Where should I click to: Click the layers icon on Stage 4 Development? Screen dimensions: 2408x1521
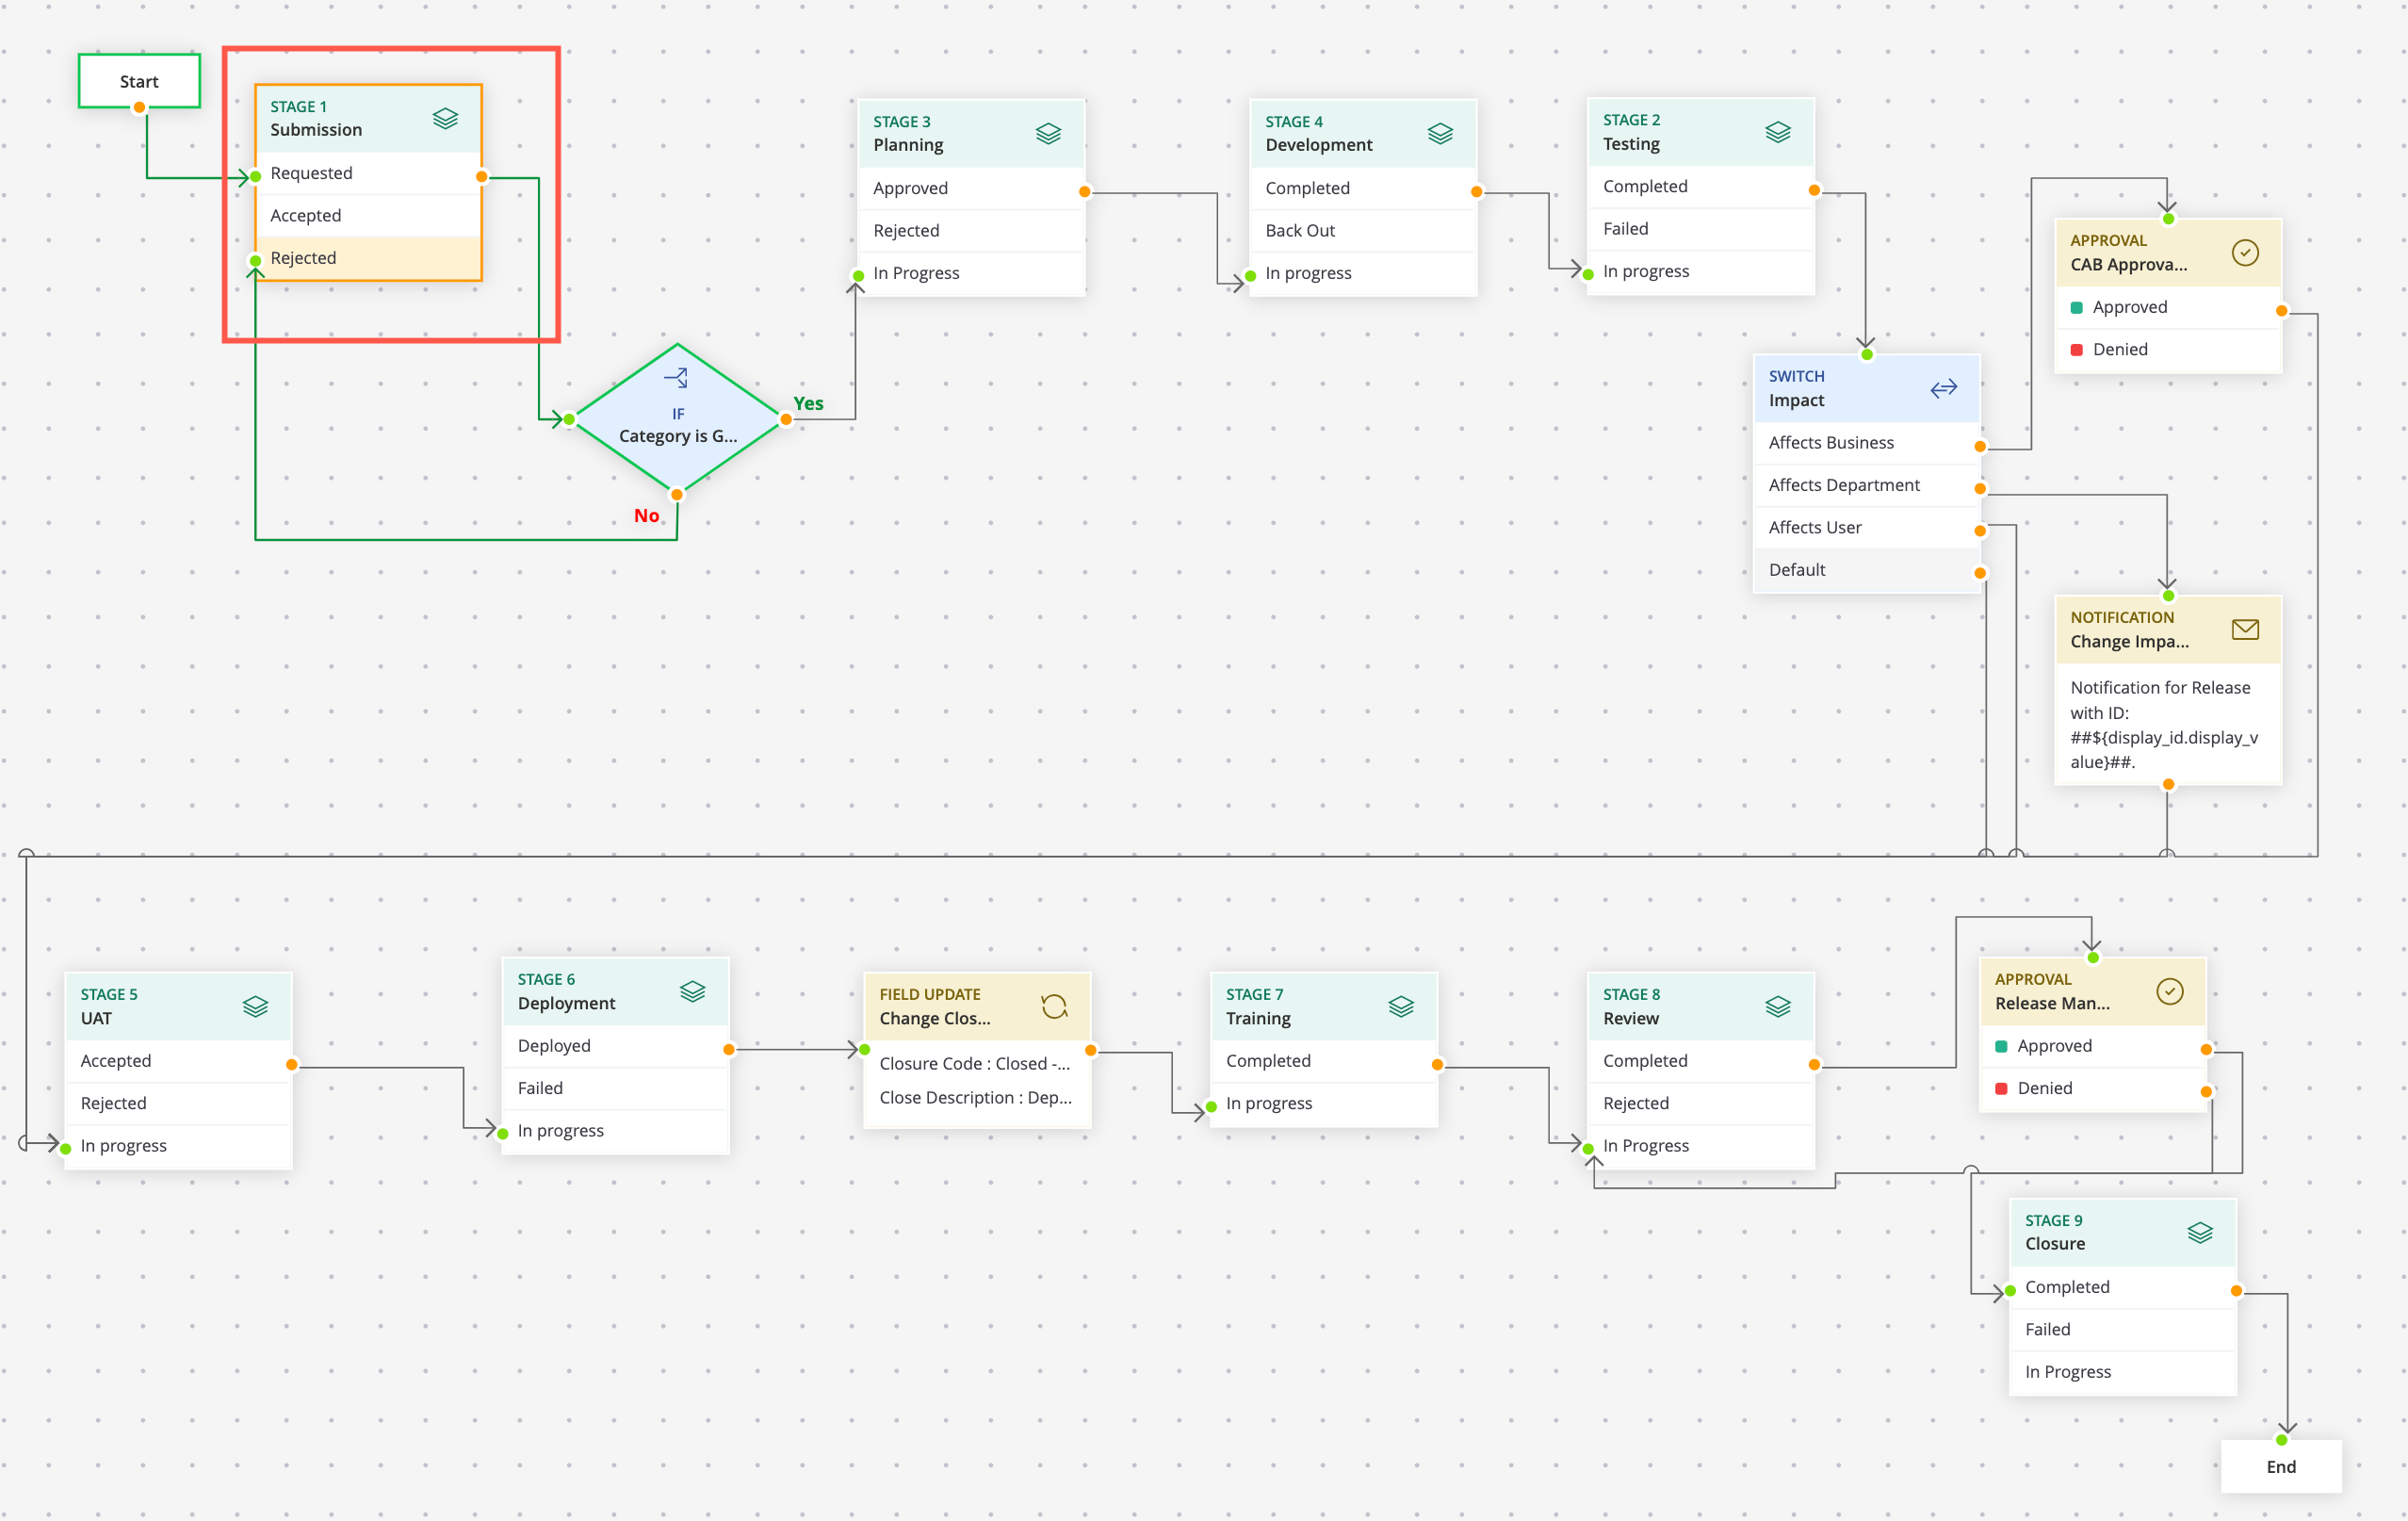click(x=1440, y=132)
